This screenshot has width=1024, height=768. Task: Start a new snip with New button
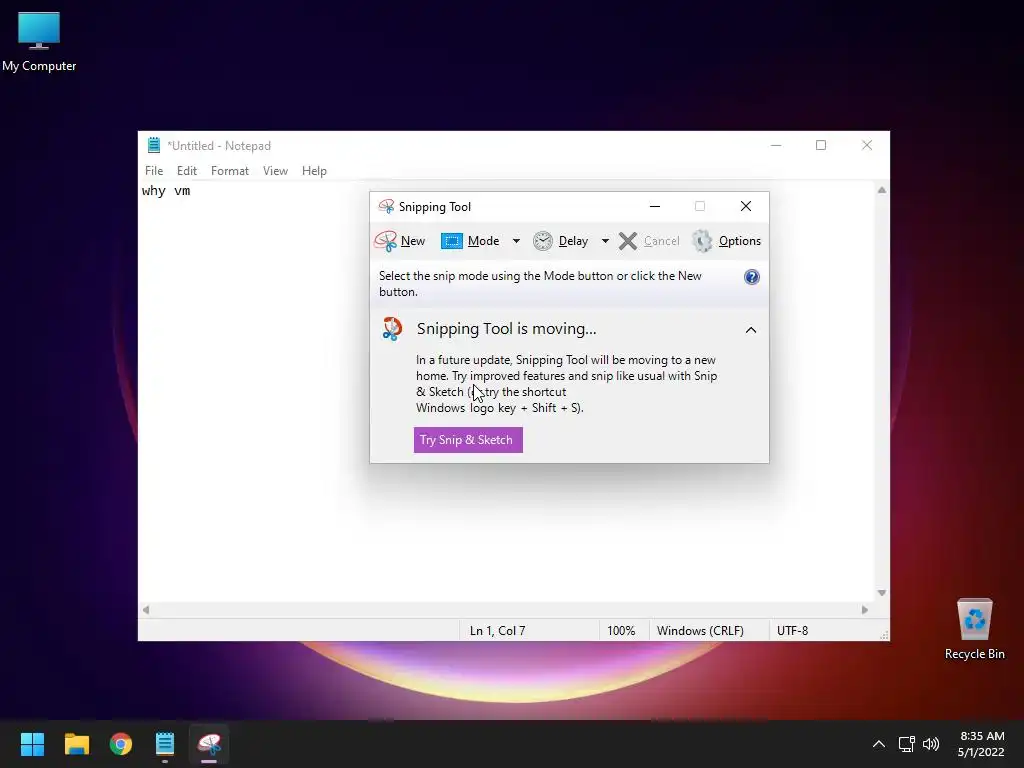(400, 241)
